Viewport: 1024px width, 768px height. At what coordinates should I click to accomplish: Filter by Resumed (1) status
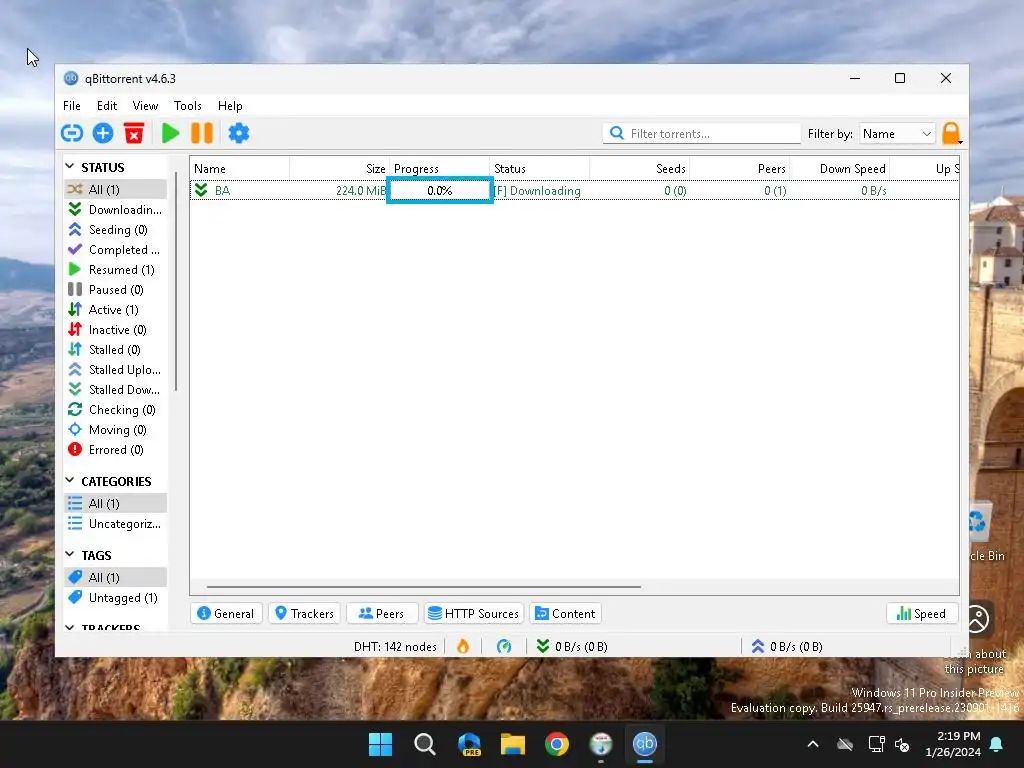115,270
